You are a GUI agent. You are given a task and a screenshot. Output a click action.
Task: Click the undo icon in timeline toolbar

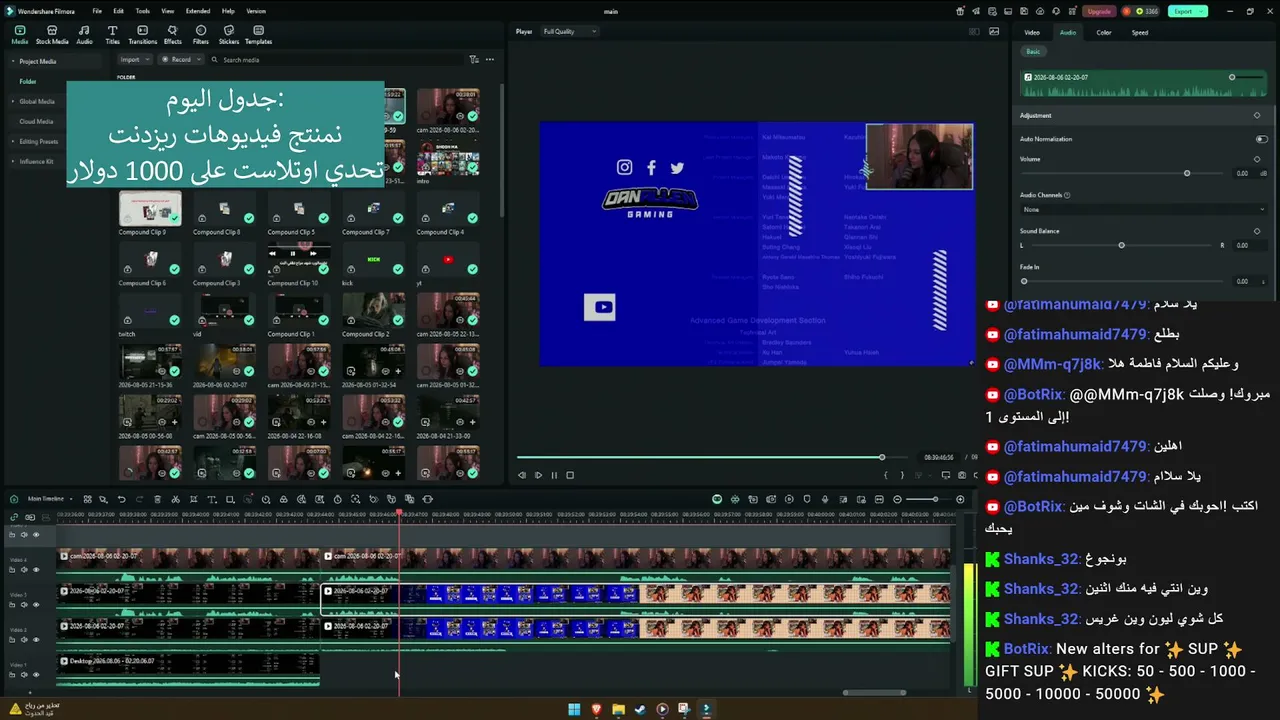[x=122, y=499]
